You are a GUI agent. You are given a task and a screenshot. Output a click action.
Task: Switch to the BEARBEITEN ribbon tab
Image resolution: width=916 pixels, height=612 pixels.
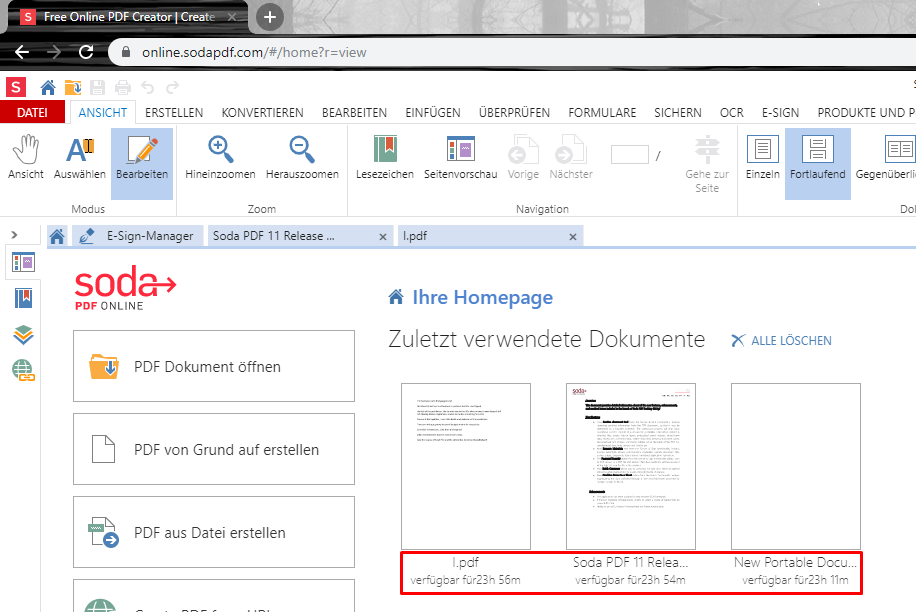pos(354,112)
